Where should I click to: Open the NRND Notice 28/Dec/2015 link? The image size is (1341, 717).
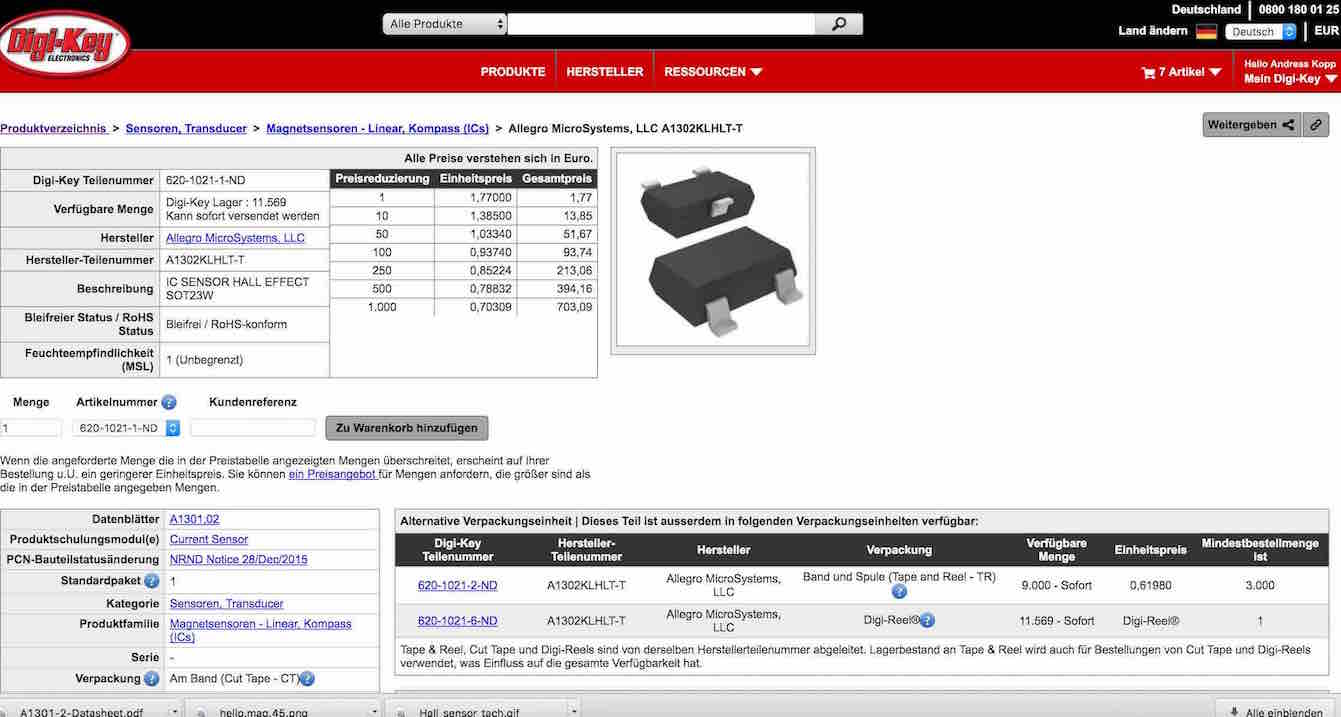coord(238,560)
